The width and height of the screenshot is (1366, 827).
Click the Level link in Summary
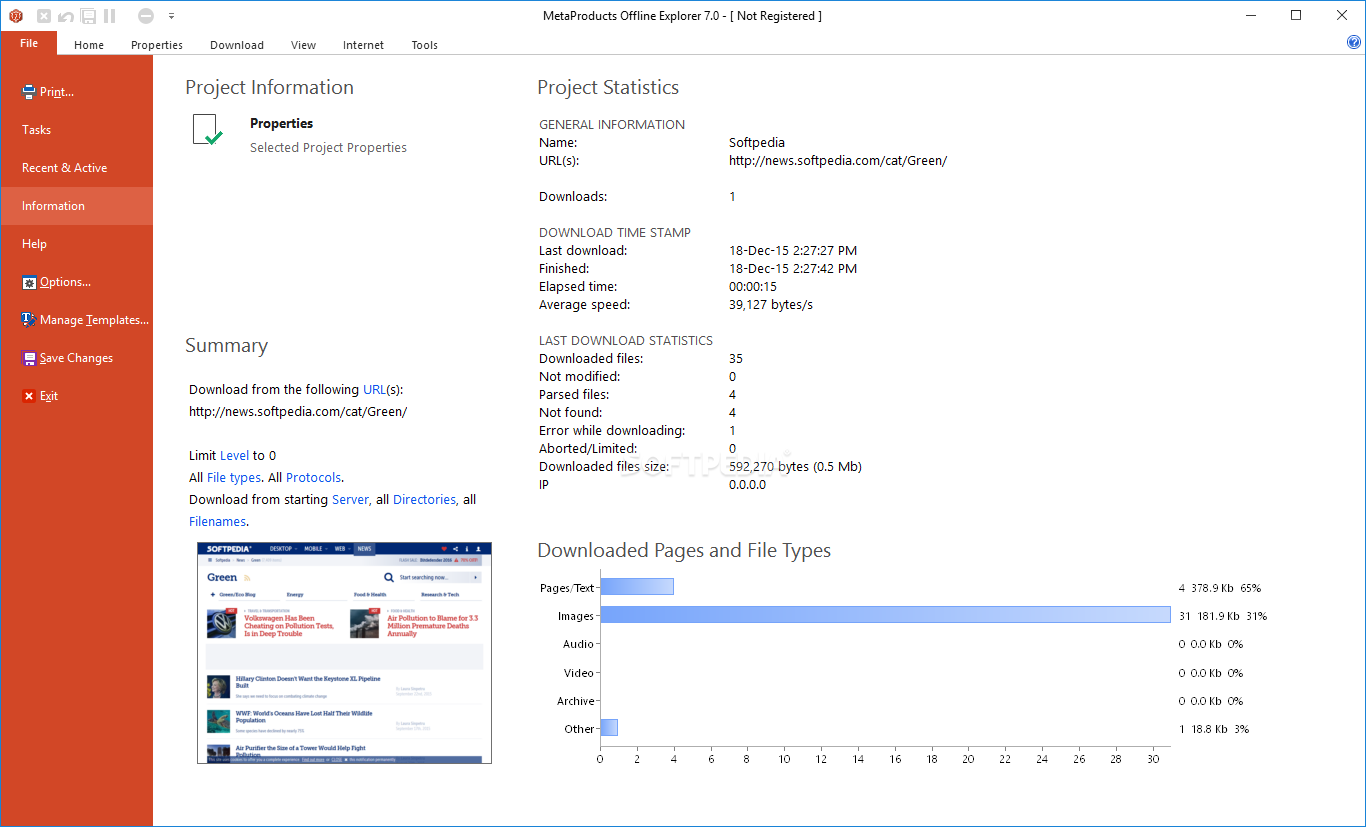[234, 456]
